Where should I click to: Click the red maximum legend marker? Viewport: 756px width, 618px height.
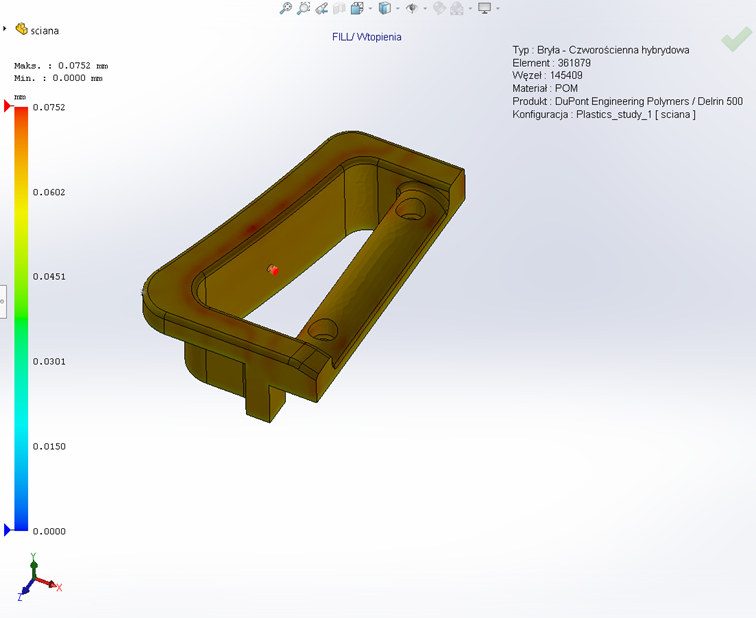(9, 106)
